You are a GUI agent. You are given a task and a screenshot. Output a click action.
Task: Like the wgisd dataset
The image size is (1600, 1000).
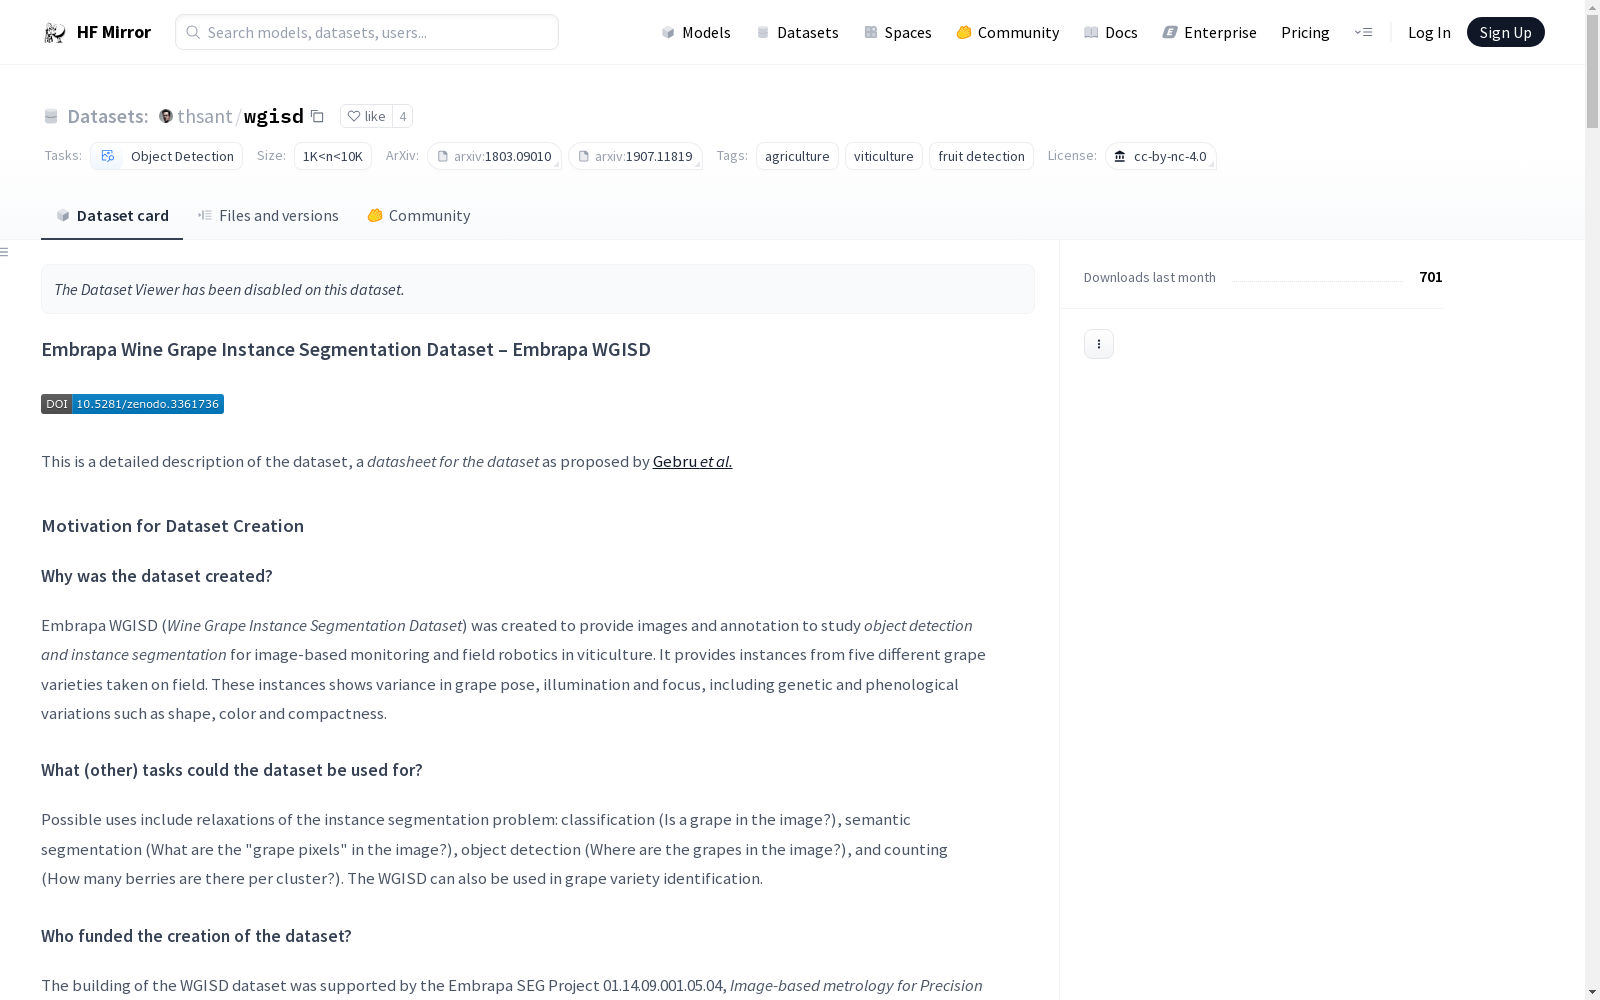366,116
